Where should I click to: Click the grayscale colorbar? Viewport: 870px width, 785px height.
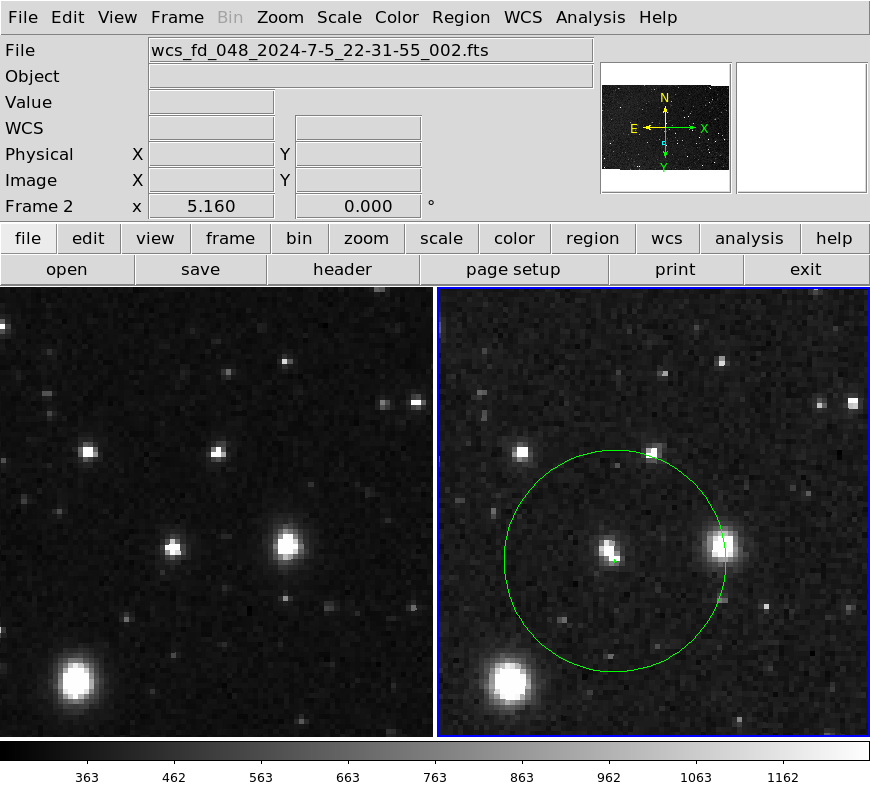[x=434, y=751]
